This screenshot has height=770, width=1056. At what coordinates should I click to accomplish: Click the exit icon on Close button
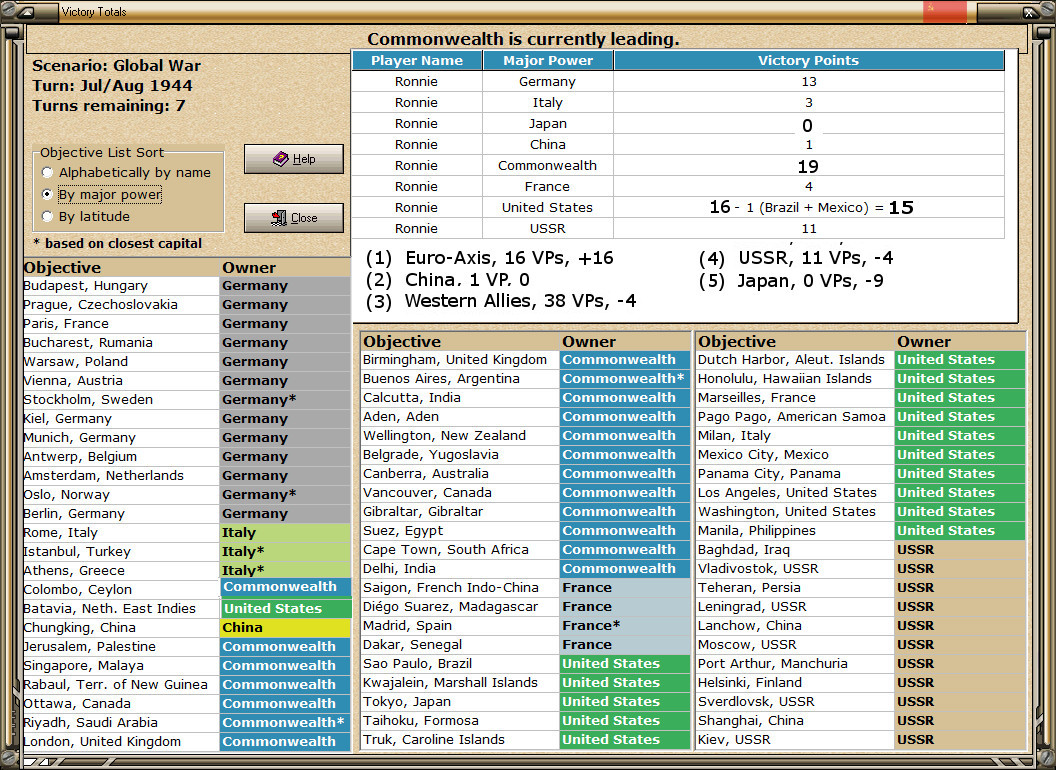pos(279,218)
